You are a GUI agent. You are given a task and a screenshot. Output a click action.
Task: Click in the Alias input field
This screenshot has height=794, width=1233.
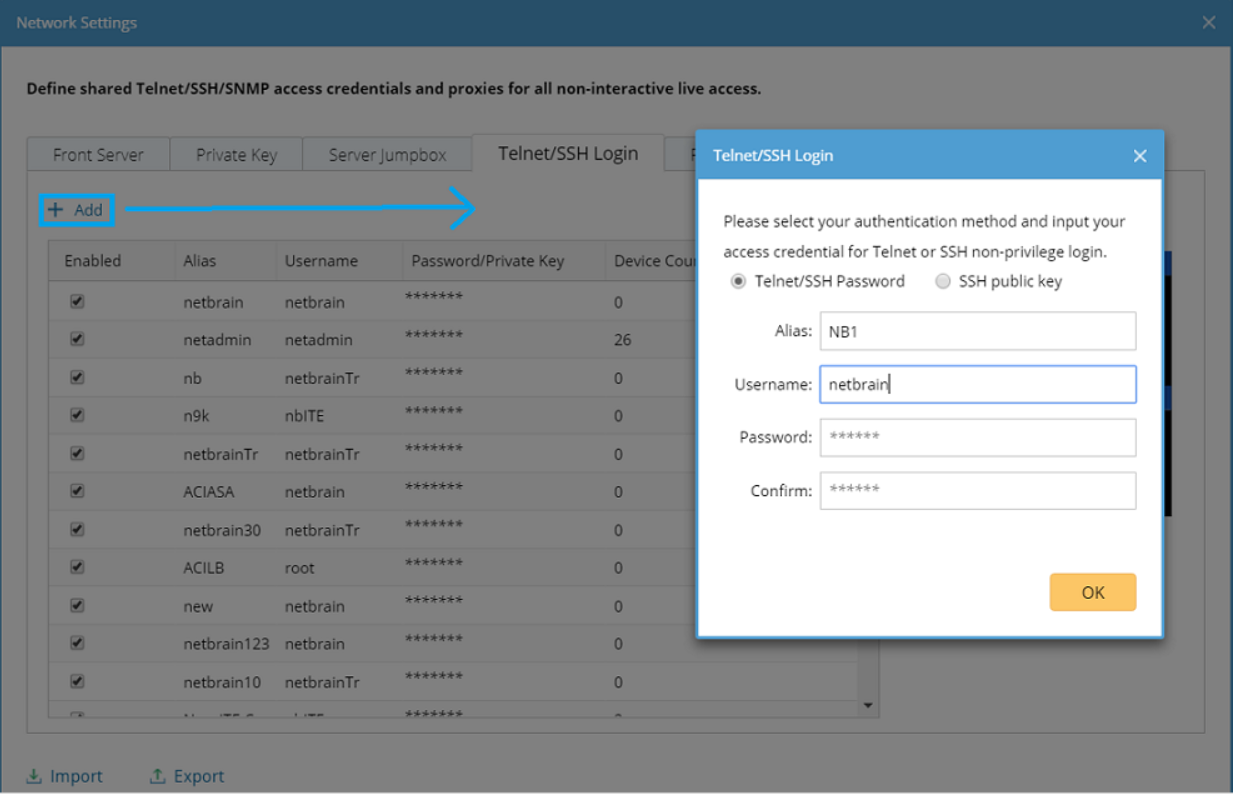(977, 331)
